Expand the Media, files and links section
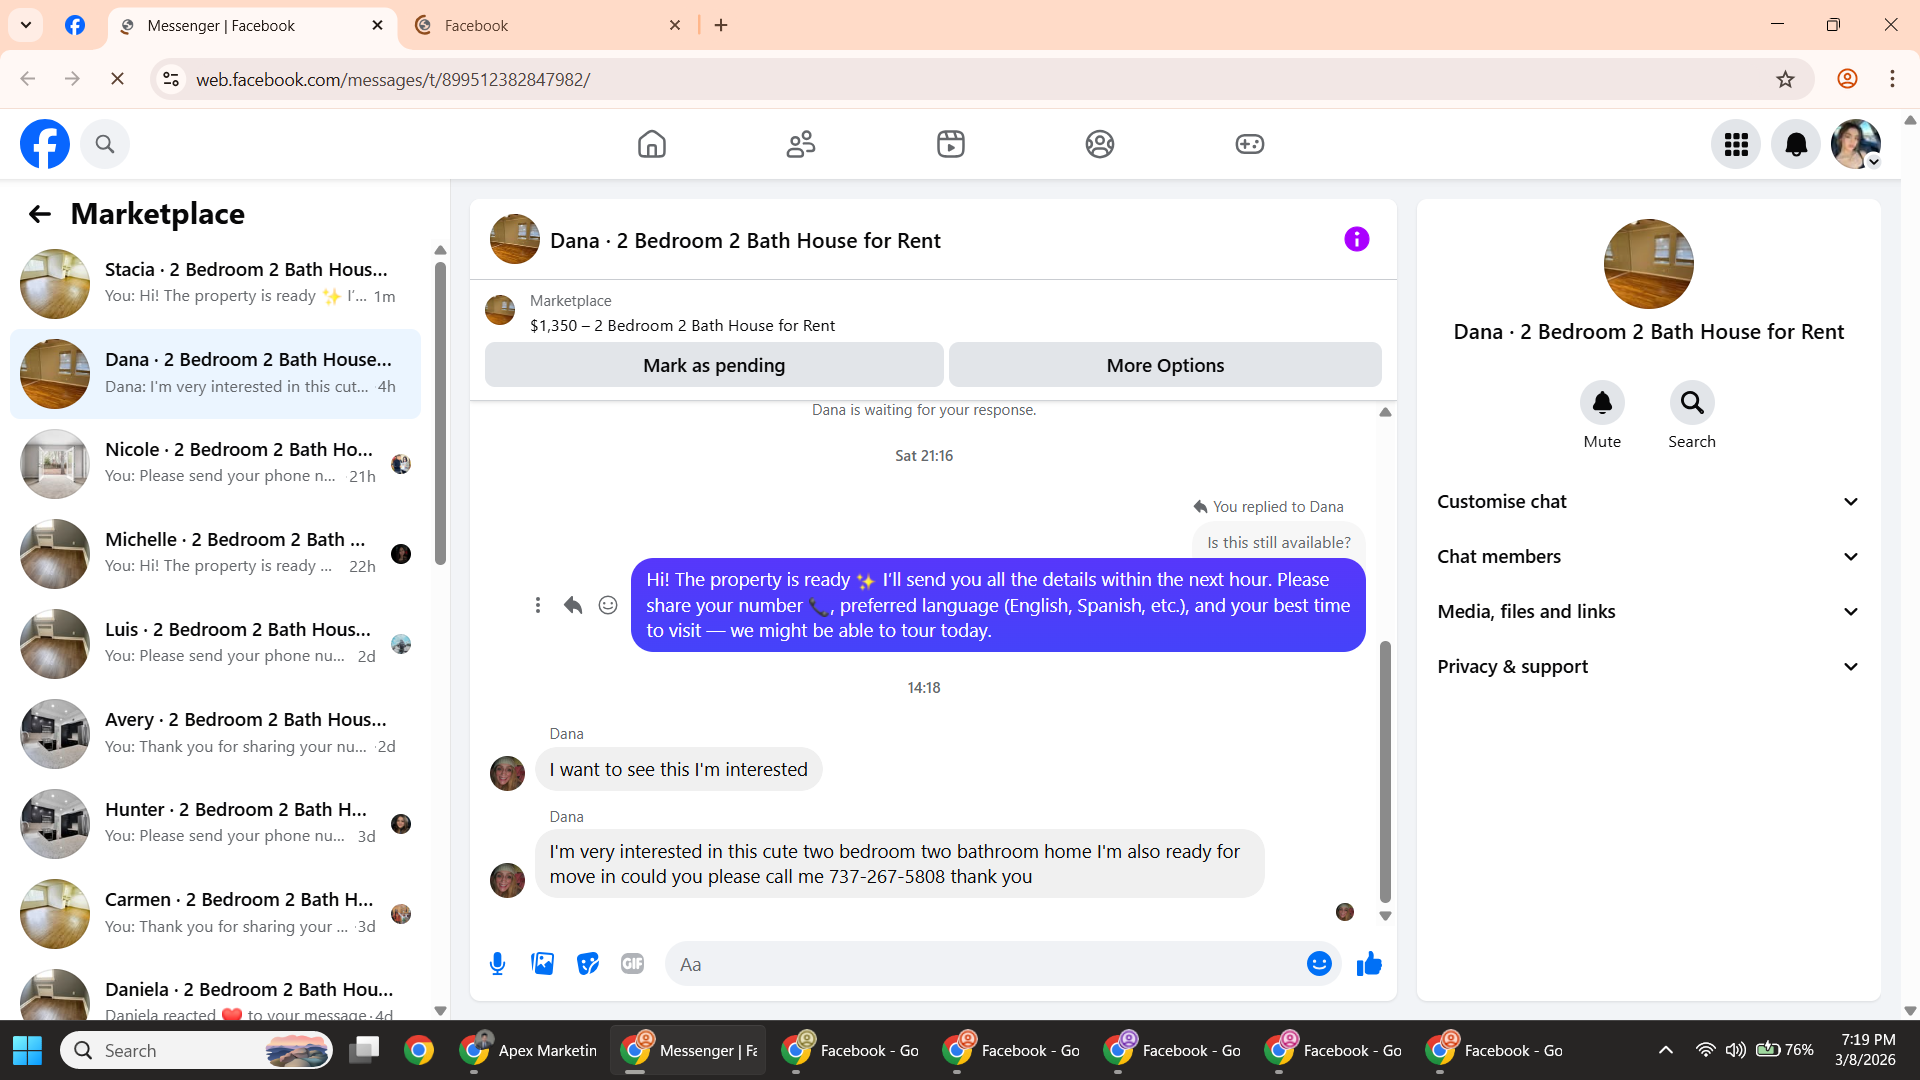The width and height of the screenshot is (1920, 1080). (x=1648, y=612)
